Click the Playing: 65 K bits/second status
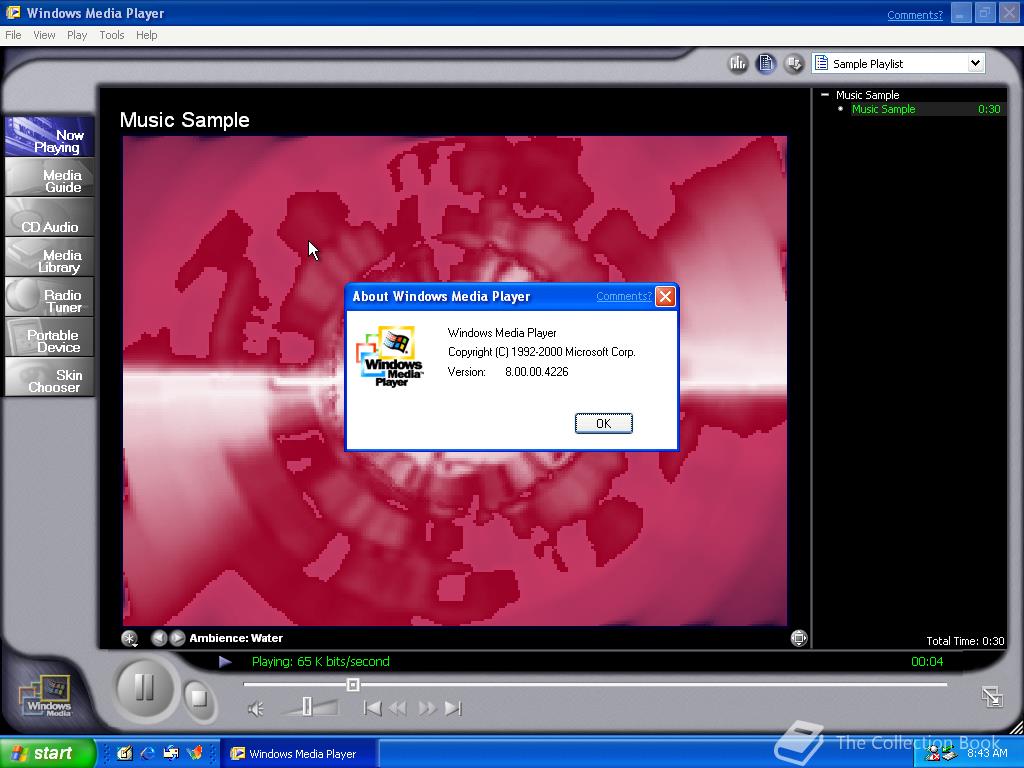Screen dimensions: 1024x768 [x=321, y=662]
